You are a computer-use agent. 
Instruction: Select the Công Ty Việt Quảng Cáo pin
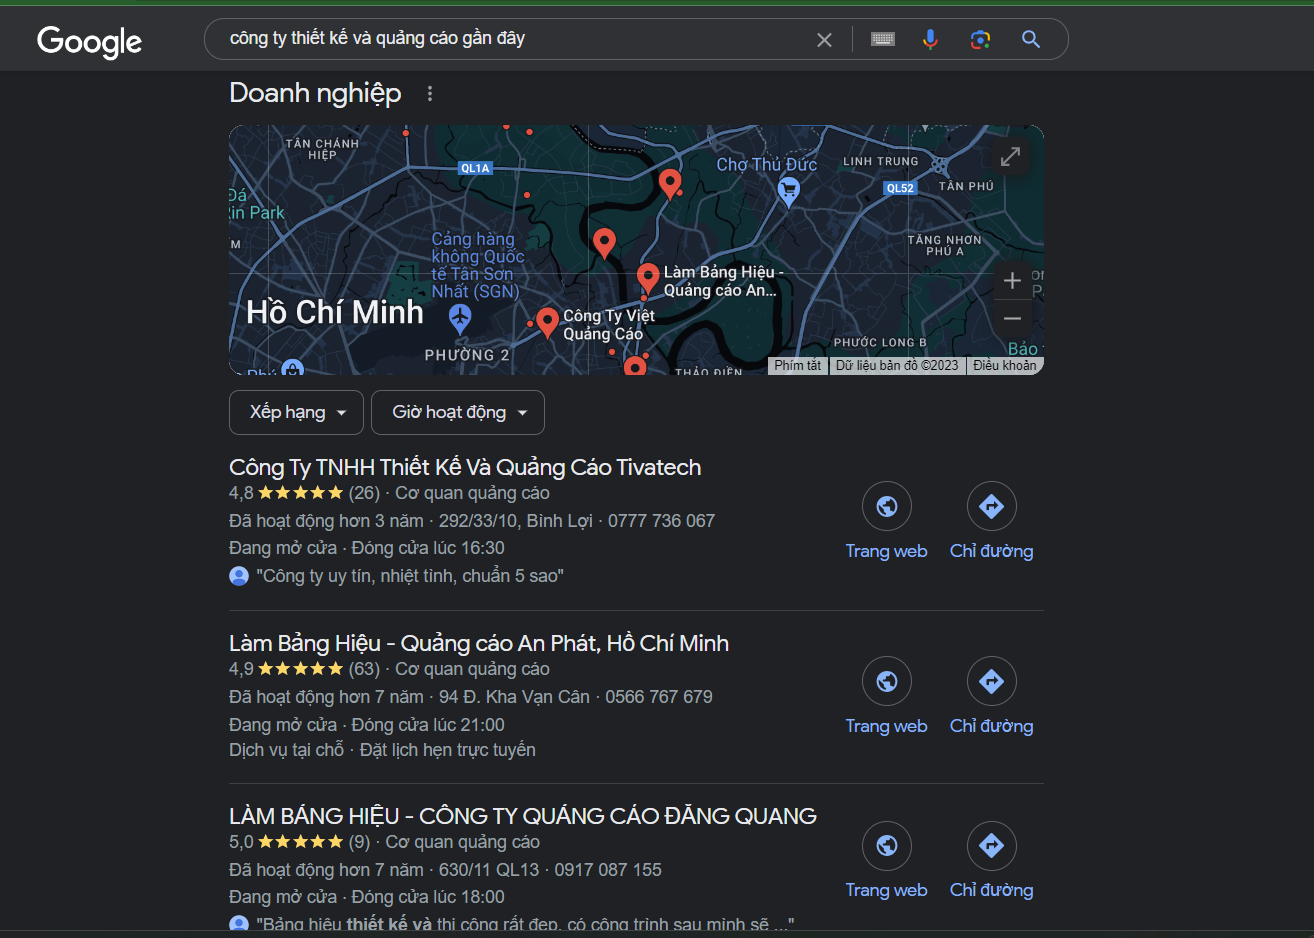coord(547,323)
